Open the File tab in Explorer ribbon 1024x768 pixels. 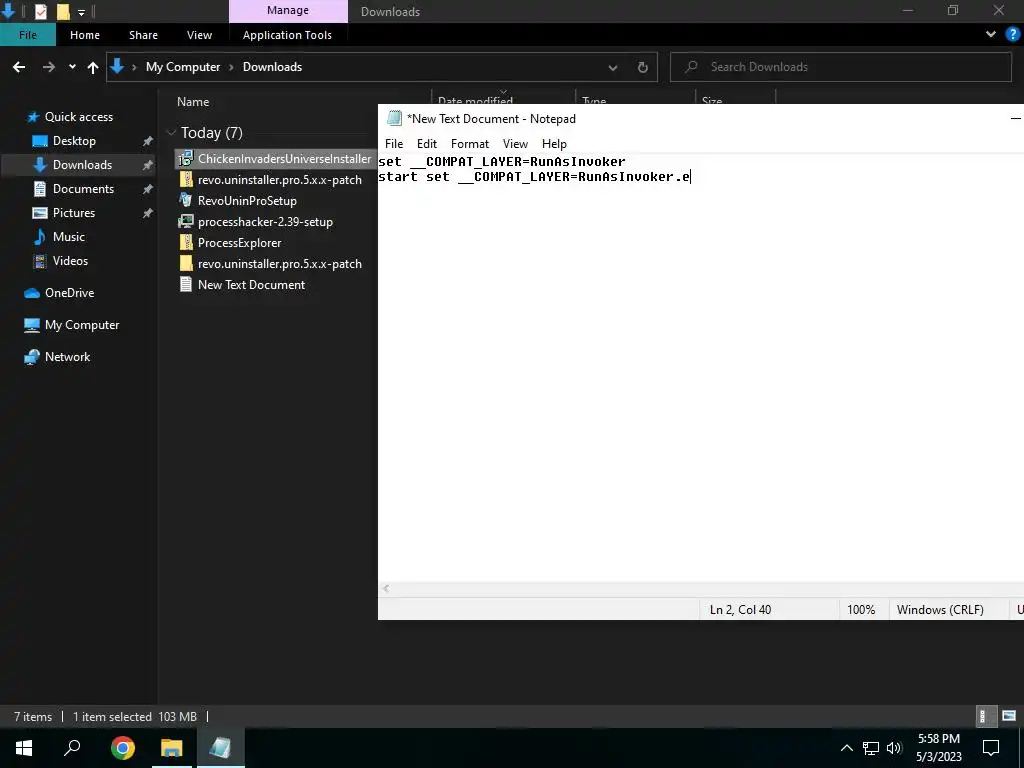[27, 35]
